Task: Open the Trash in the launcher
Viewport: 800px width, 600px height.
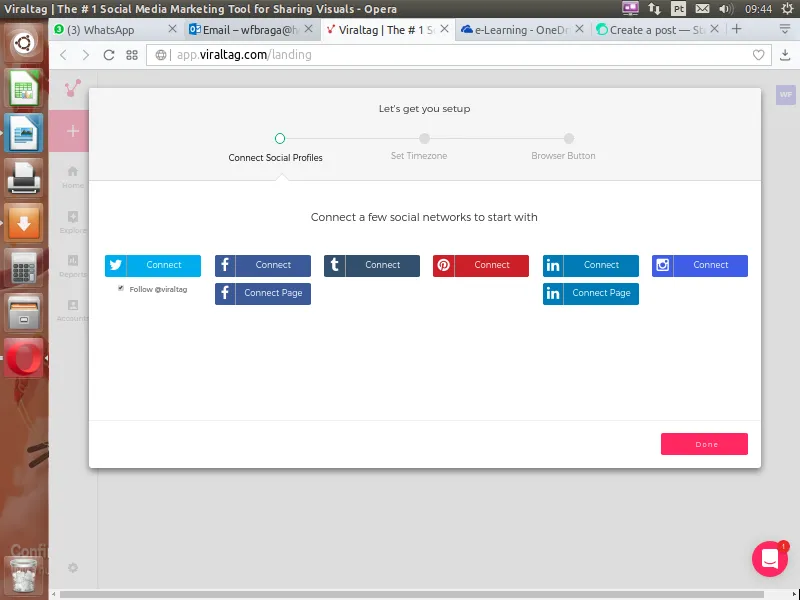Action: tap(23, 574)
